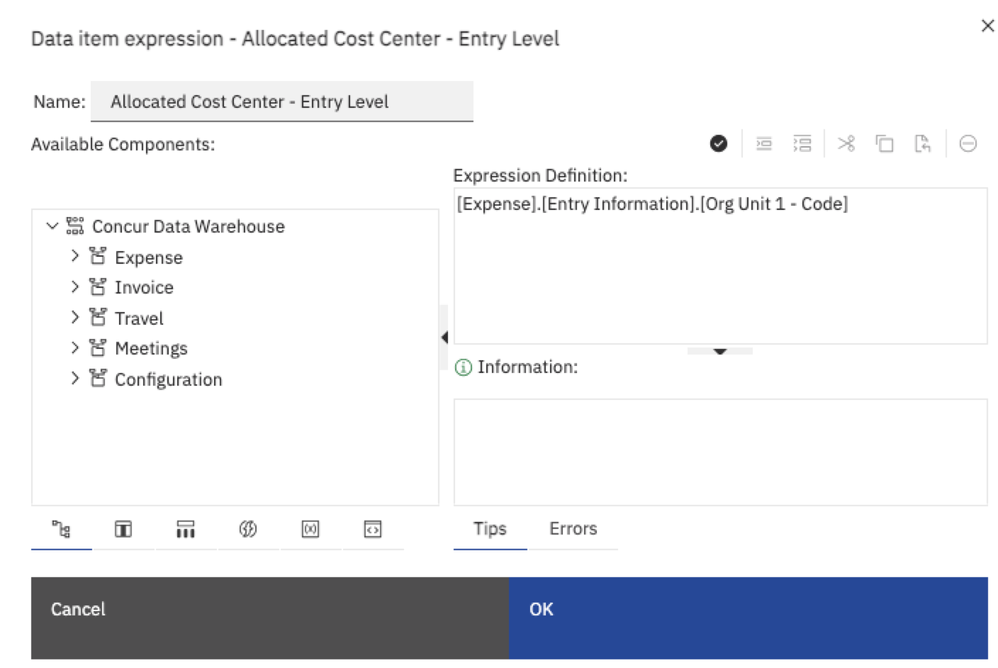Click the green Information icon
Image resolution: width=998 pixels, height=668 pixels.
[463, 367]
